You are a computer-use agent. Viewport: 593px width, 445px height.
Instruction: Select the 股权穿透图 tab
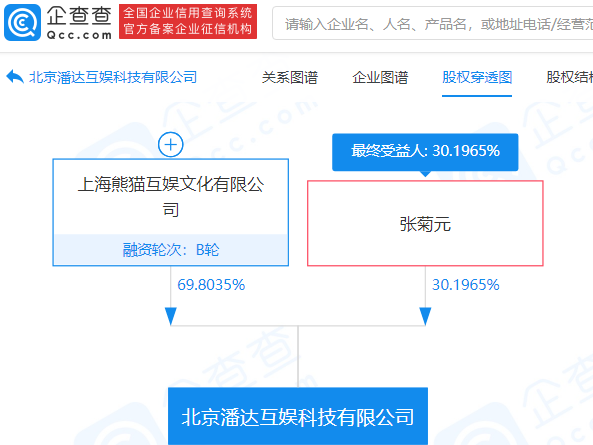point(477,78)
